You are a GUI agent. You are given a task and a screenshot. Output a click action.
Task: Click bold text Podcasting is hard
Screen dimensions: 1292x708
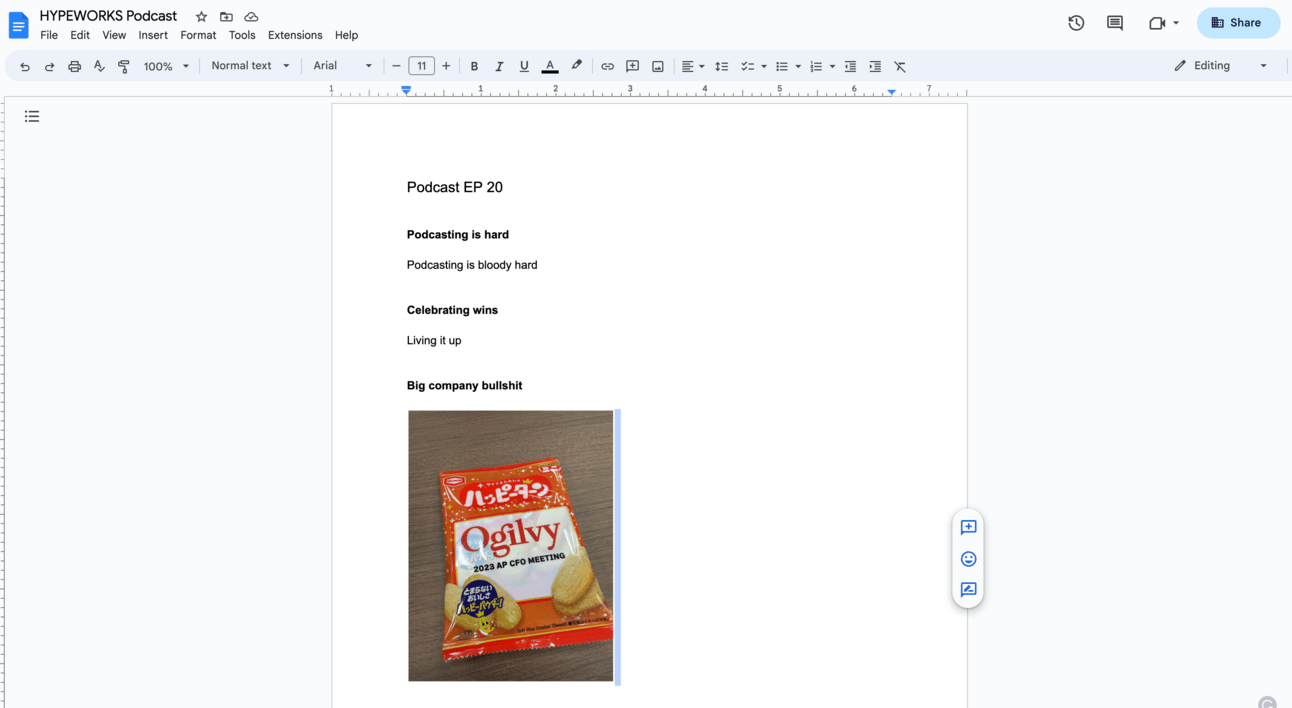coord(458,235)
